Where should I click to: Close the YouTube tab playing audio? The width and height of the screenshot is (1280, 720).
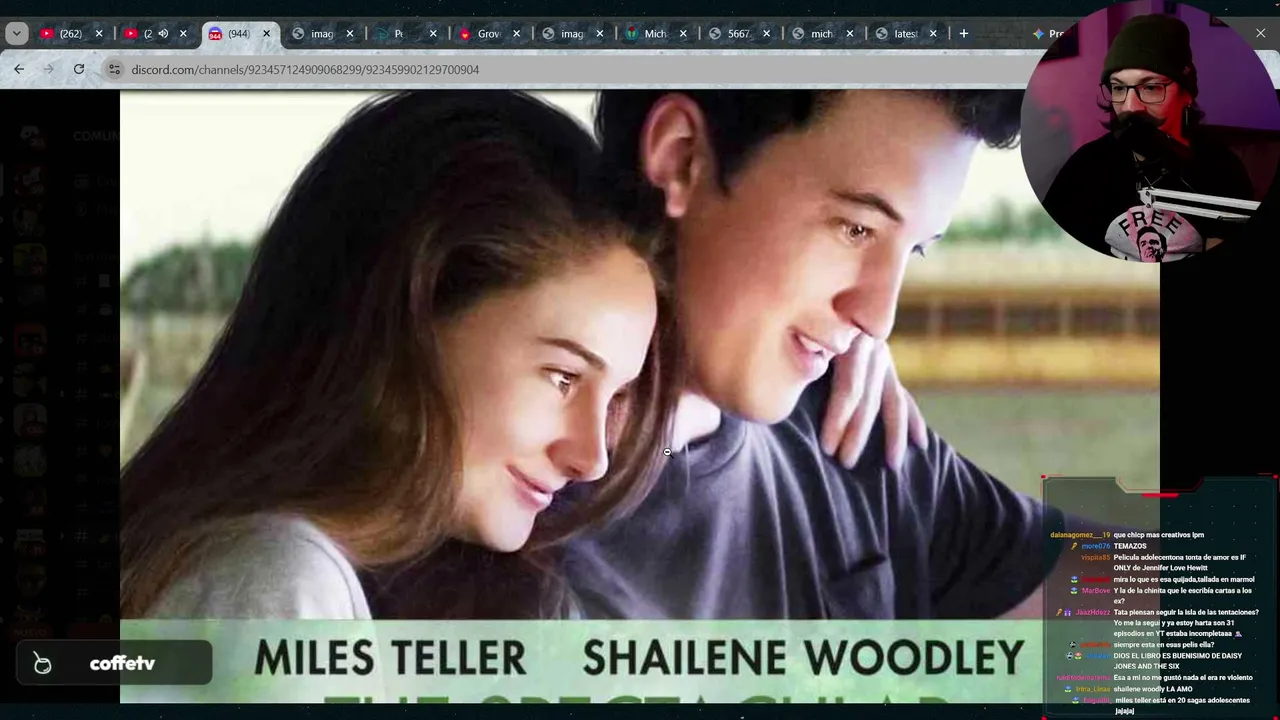[183, 33]
